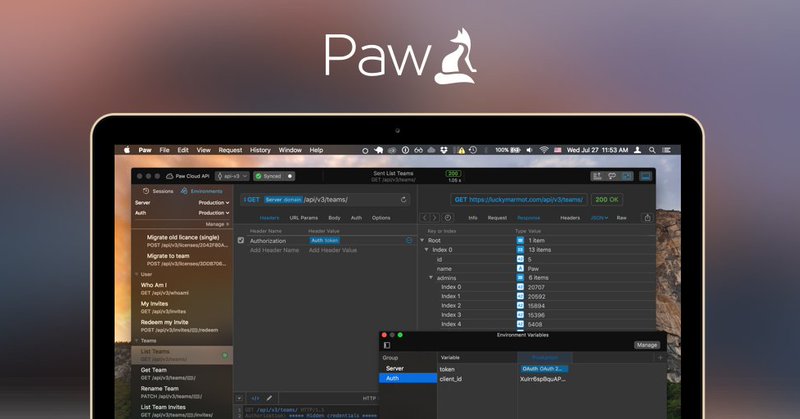Click the Time Machine menu bar icon
Image resolution: width=800 pixels, height=419 pixels.
473,150
